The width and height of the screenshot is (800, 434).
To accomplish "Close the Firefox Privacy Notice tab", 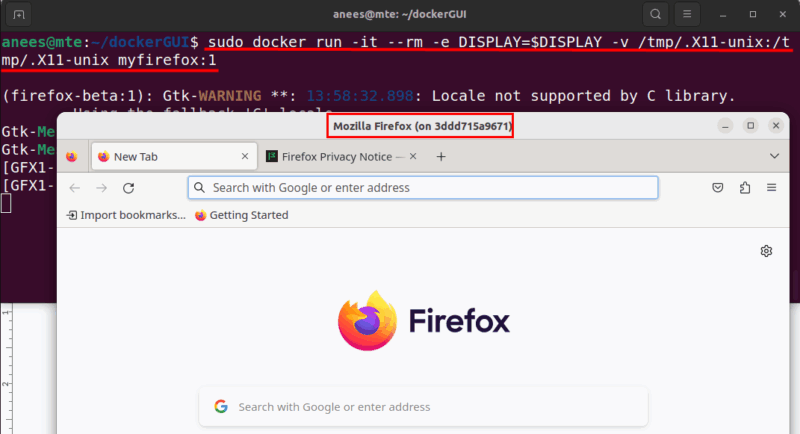I will point(413,157).
